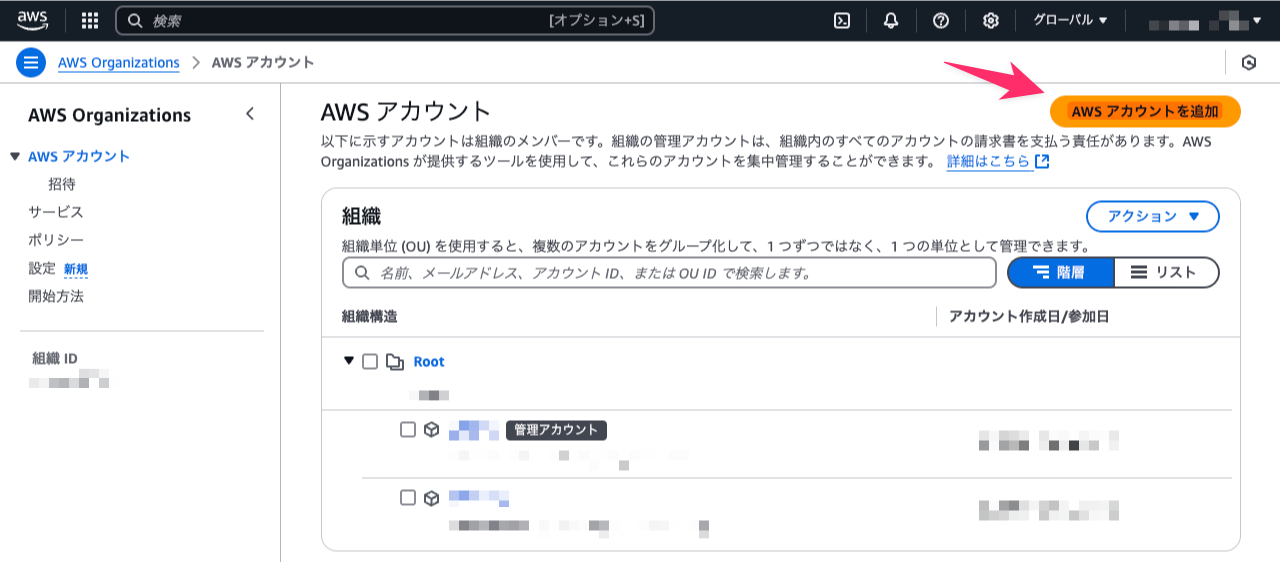Open ポリシー in the sidebar
Screen dimensions: 1280x562
(56, 241)
